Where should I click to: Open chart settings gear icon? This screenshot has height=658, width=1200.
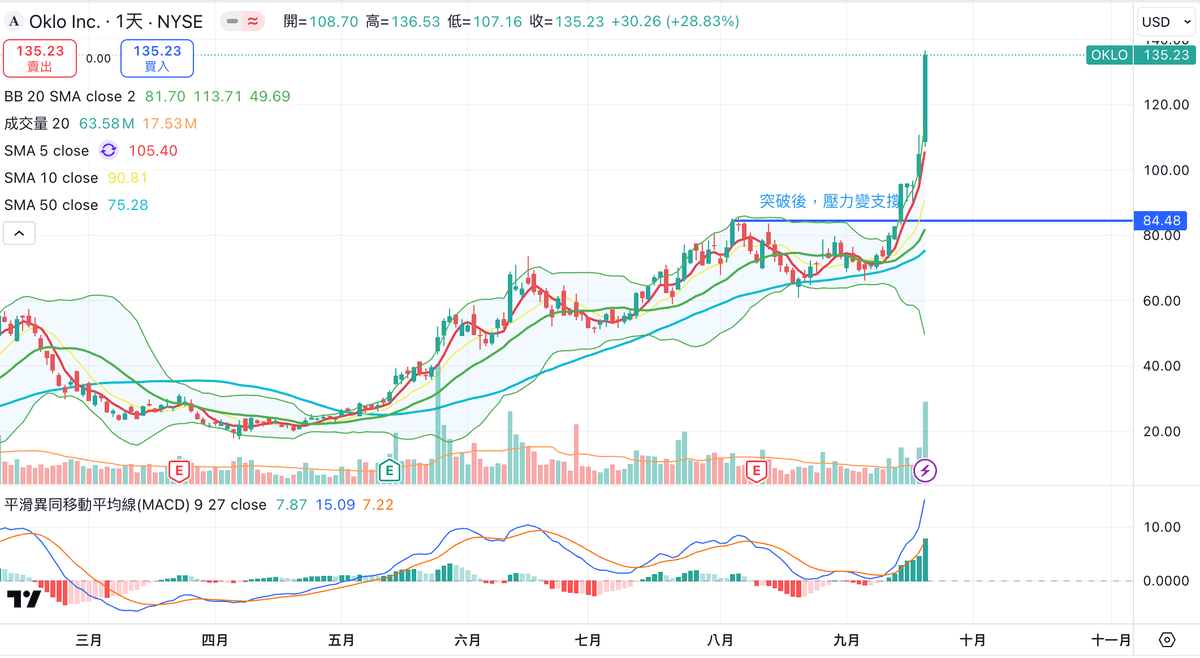click(1167, 640)
